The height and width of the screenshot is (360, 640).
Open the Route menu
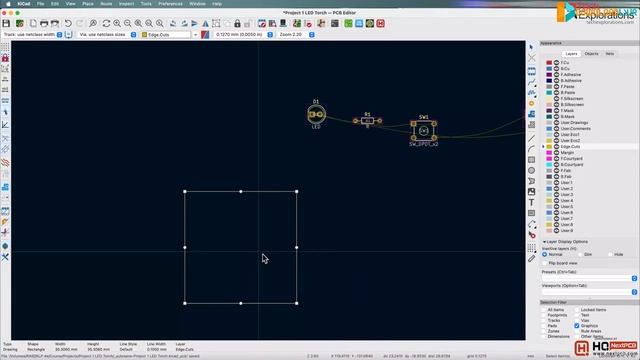(x=106, y=4)
